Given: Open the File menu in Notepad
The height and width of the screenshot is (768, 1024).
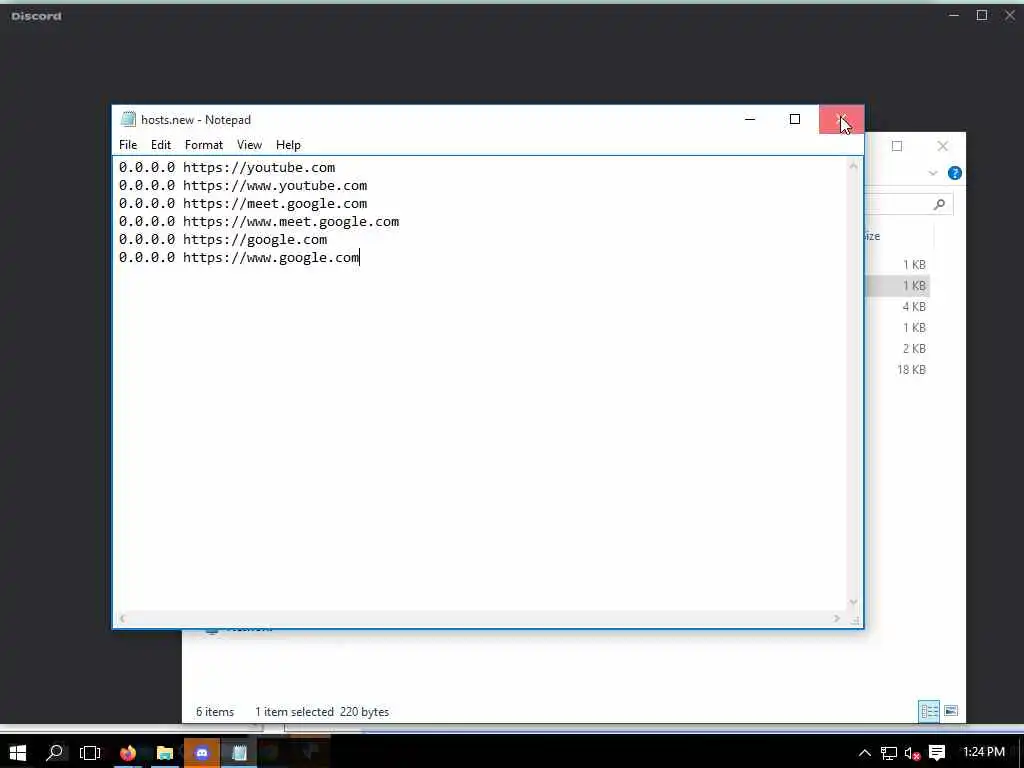Looking at the screenshot, I should (128, 145).
